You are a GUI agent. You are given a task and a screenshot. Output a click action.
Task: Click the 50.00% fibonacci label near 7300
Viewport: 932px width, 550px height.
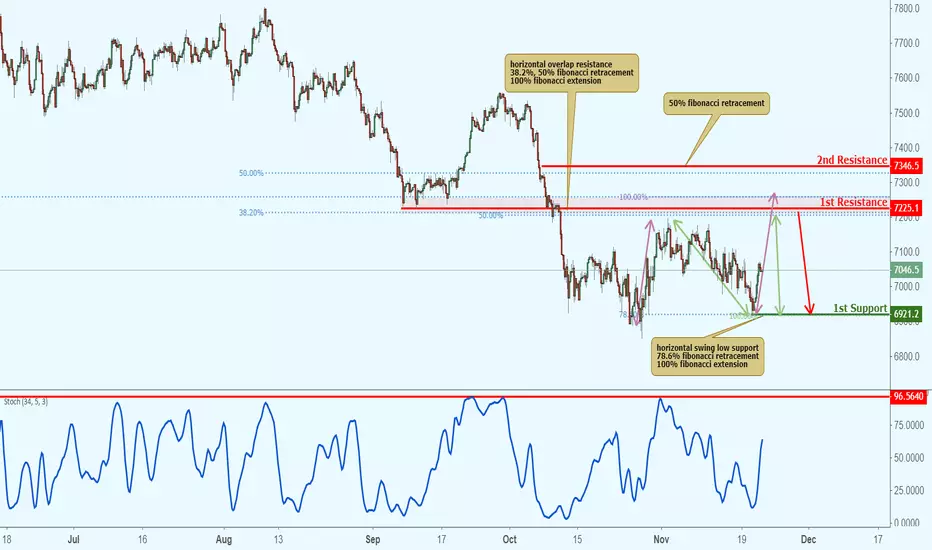[x=251, y=174]
